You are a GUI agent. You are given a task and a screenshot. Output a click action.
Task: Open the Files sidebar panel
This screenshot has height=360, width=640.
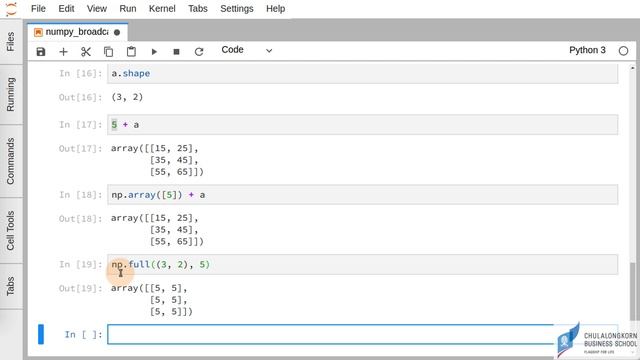point(11,41)
